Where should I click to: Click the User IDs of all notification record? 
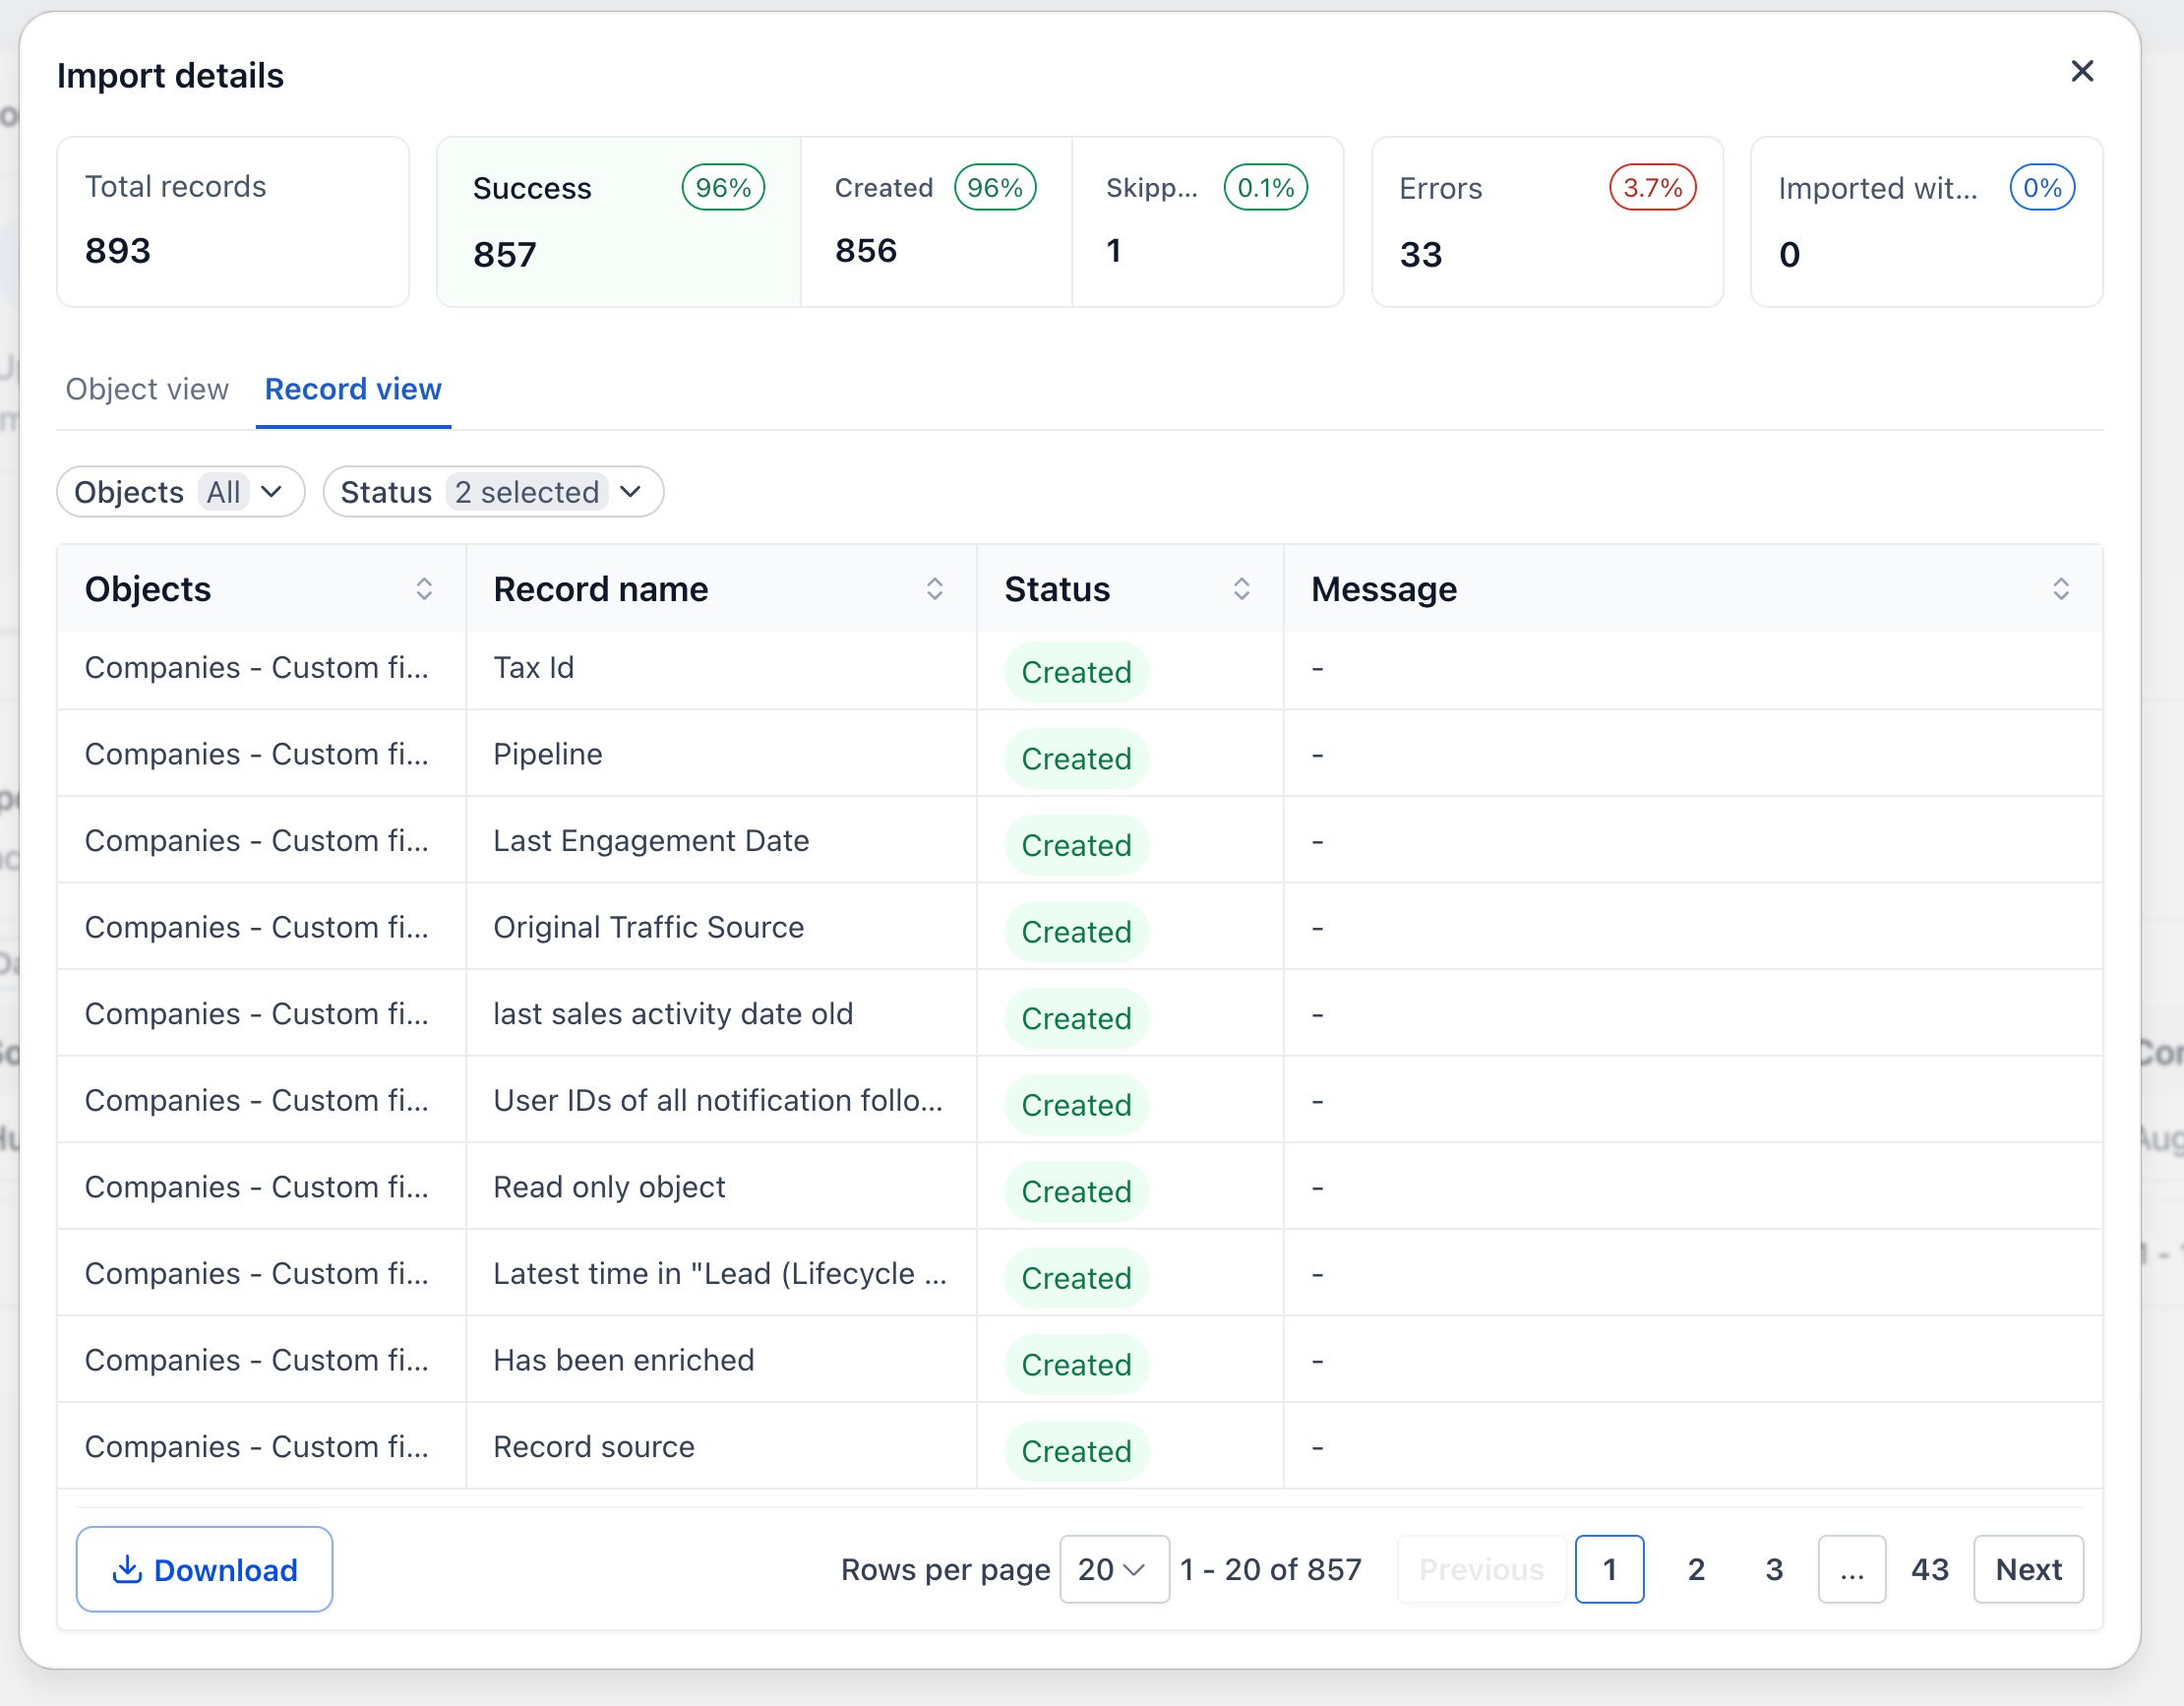[718, 1101]
